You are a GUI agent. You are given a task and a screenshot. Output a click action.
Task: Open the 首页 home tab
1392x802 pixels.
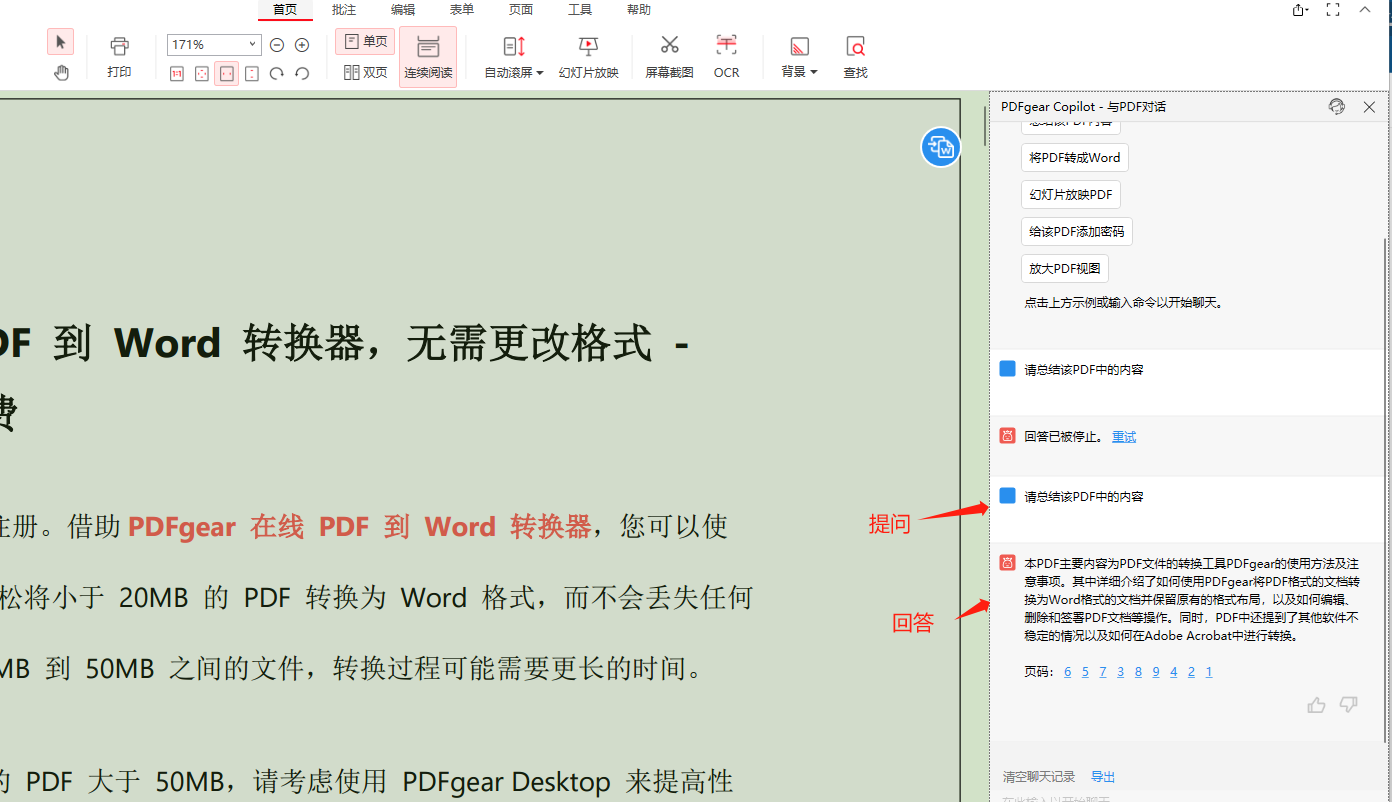(x=285, y=10)
